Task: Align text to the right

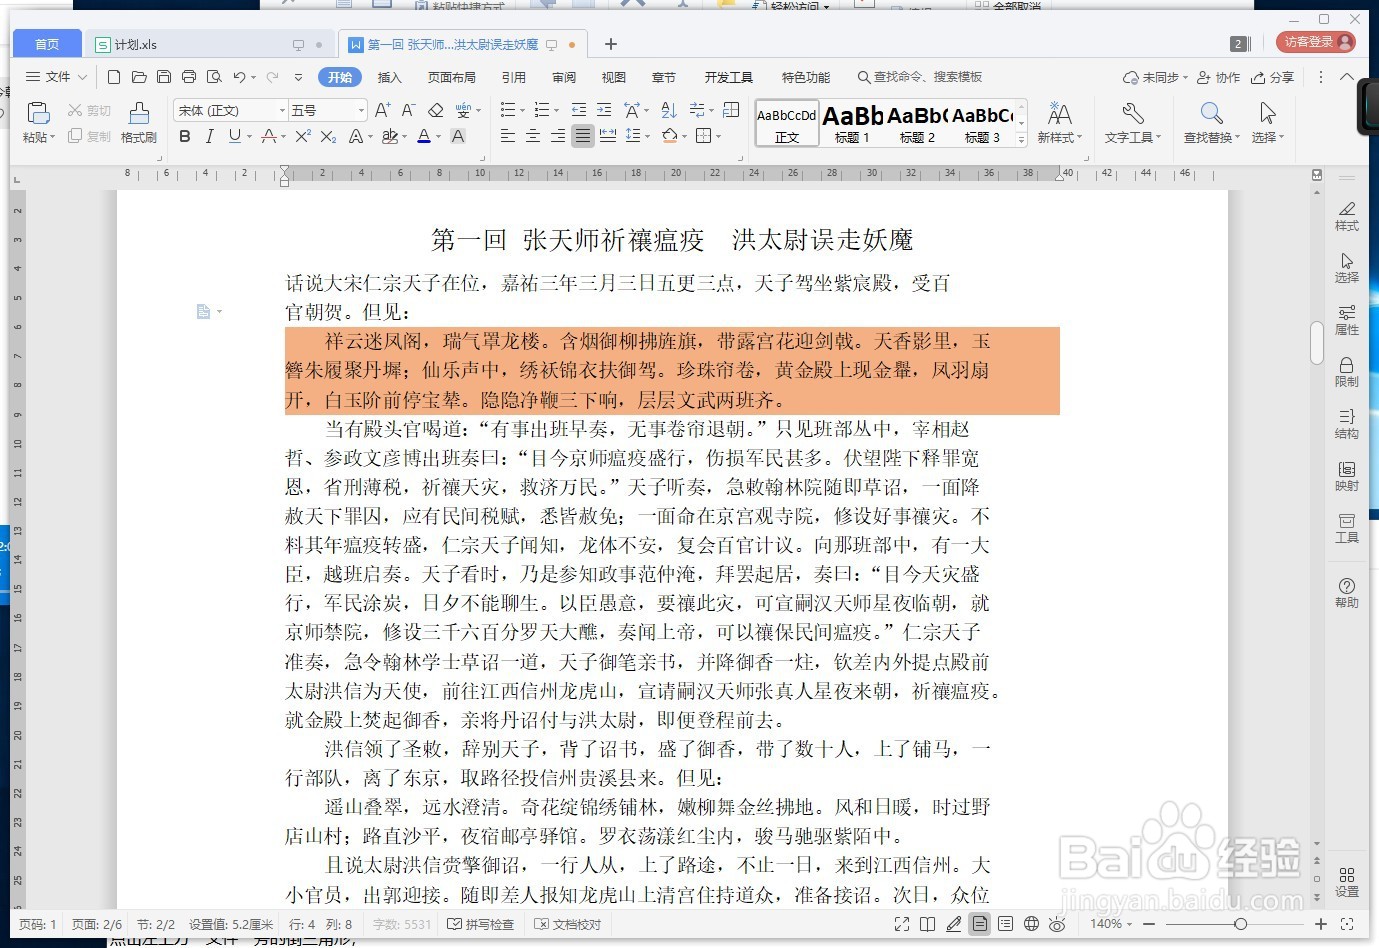Action: (x=558, y=136)
